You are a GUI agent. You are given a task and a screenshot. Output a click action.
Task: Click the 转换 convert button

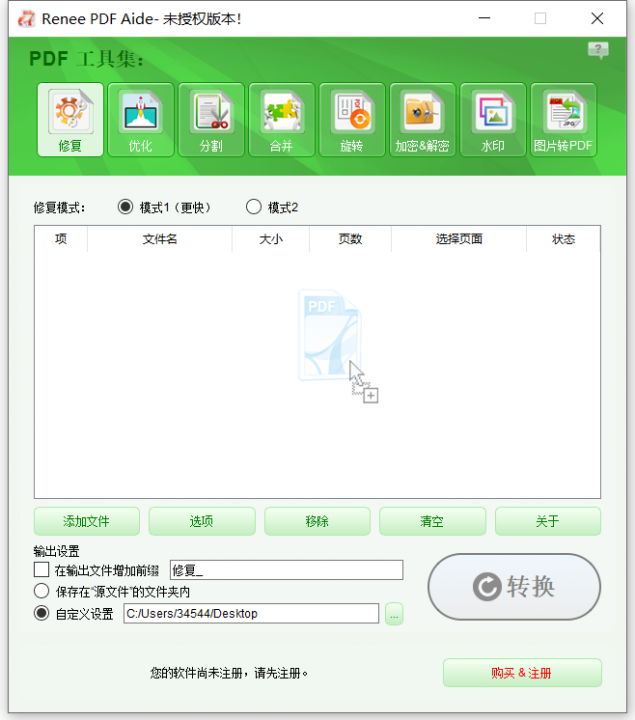tap(515, 587)
